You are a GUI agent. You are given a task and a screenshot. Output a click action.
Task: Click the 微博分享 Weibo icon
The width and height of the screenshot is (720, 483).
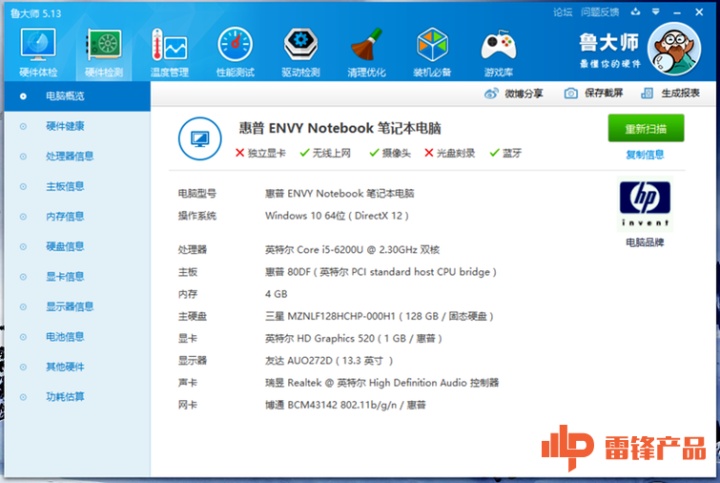491,94
